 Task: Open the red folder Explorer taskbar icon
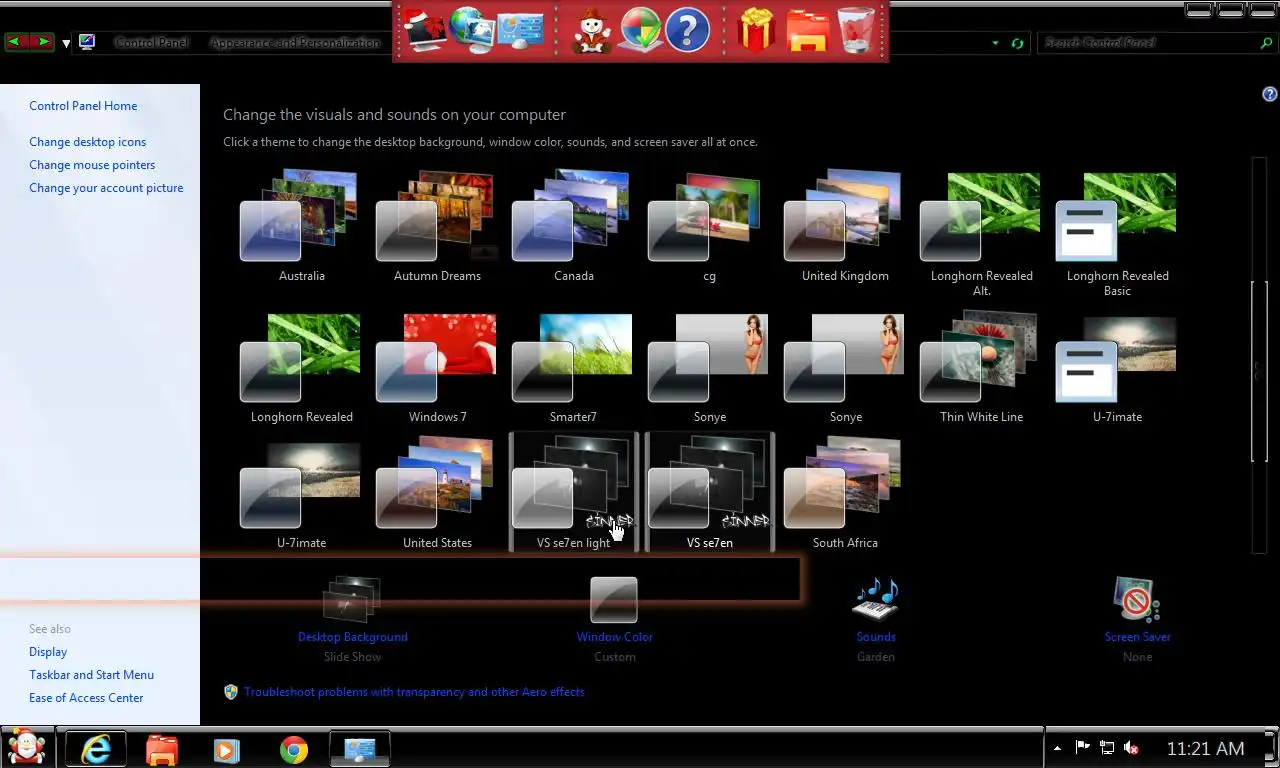pyautogui.click(x=161, y=749)
